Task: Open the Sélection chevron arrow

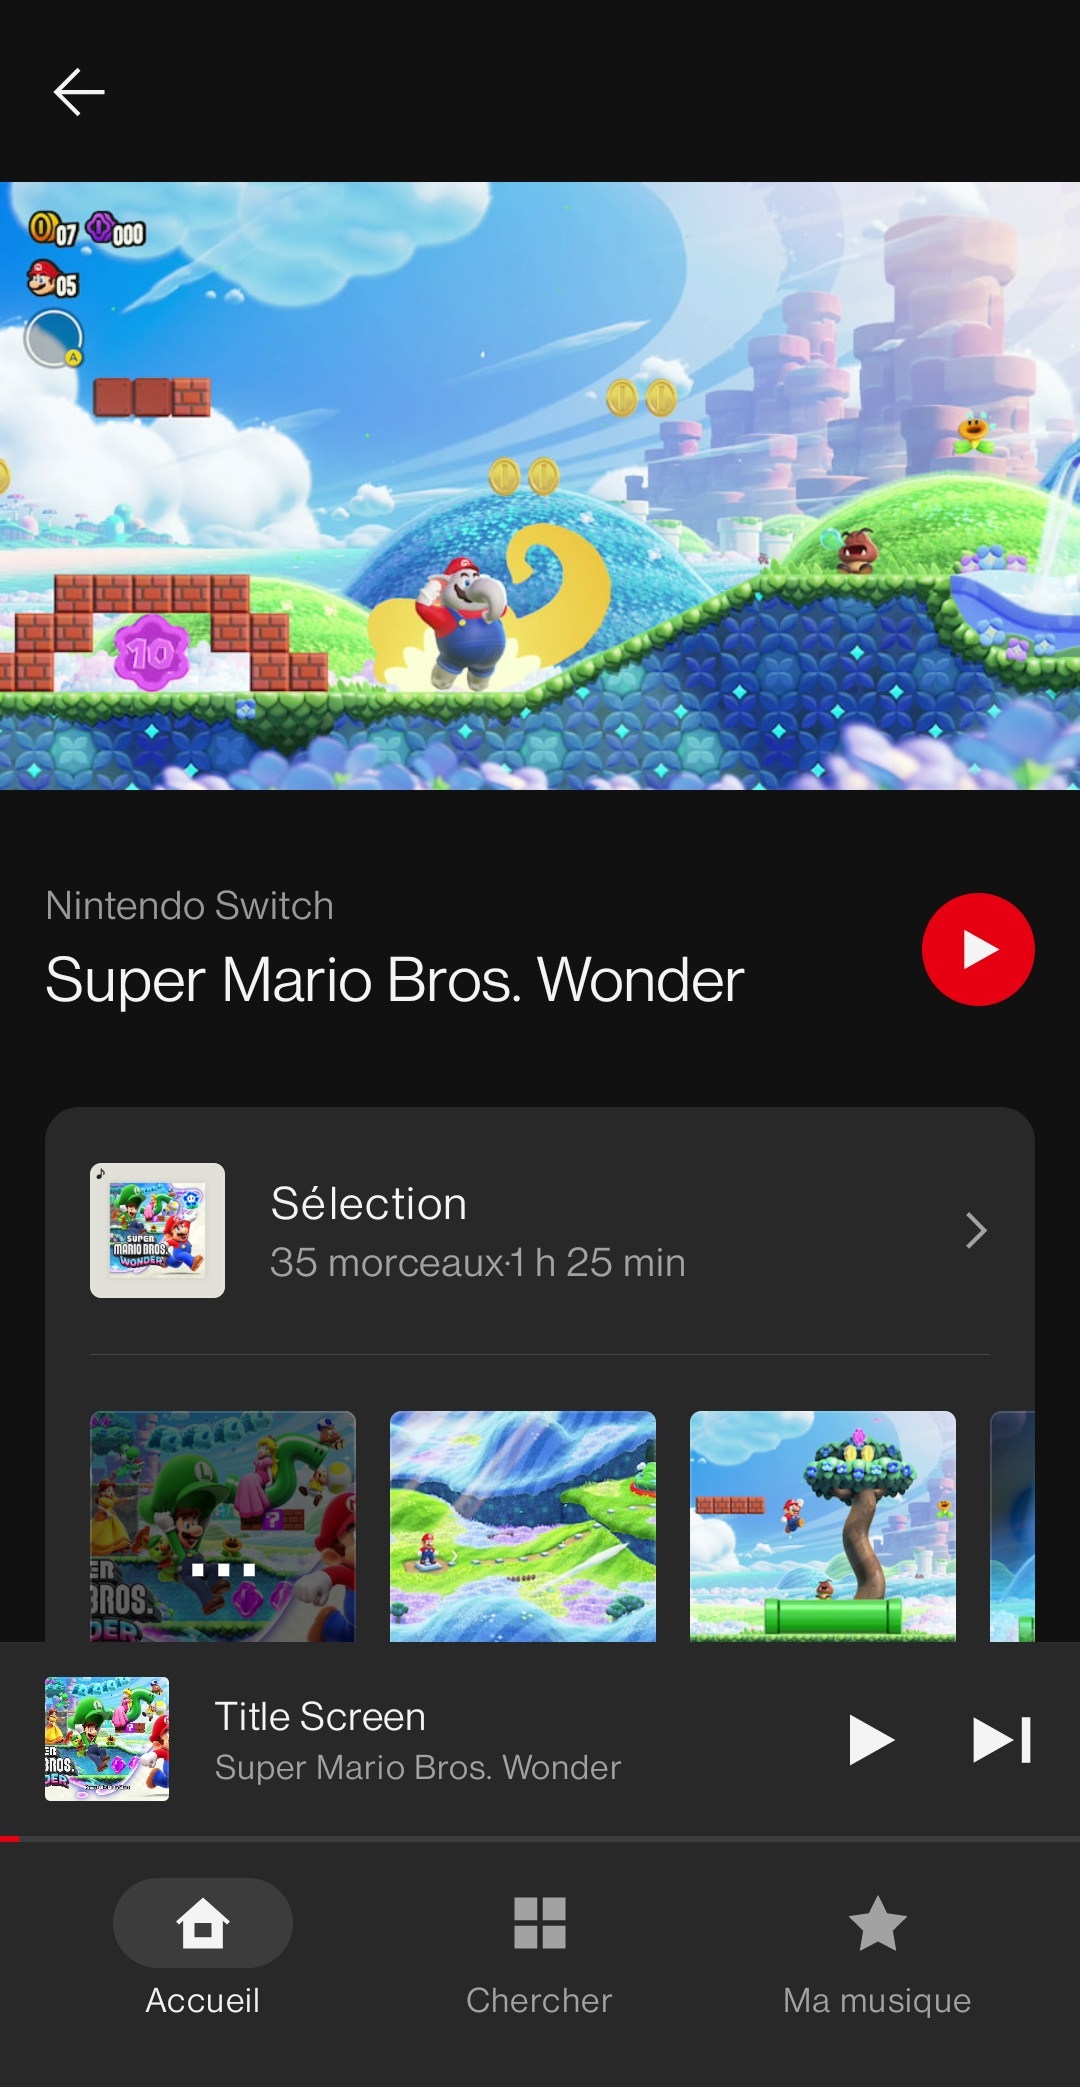Action: click(x=976, y=1230)
